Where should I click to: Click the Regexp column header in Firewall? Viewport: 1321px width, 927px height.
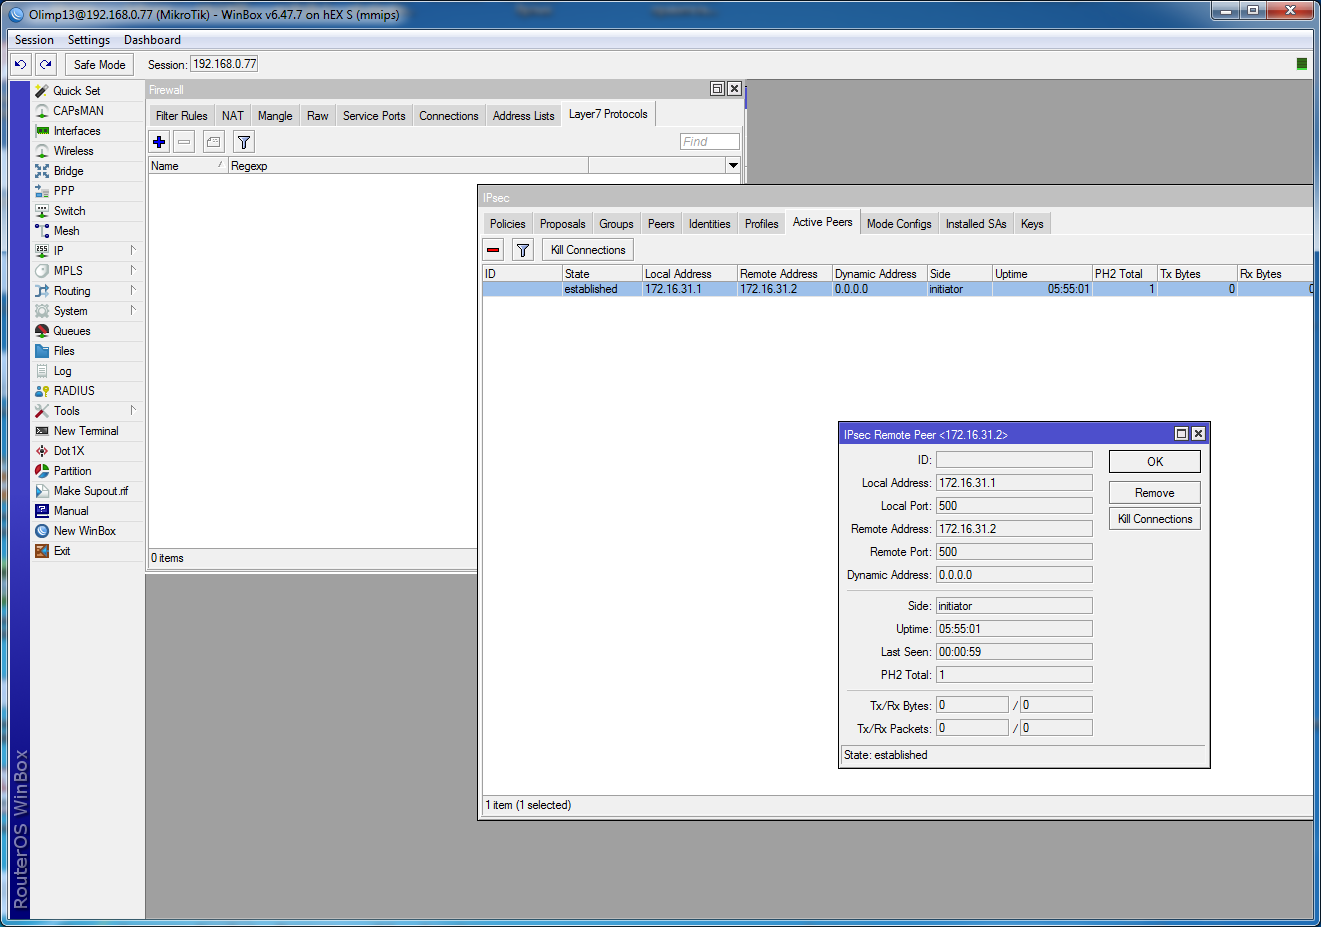[x=408, y=166]
